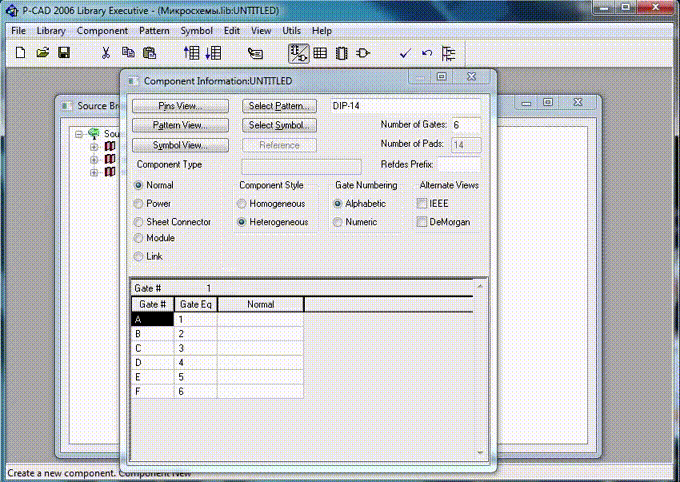680x482 pixels.
Task: Click the Cut scissors icon
Action: (105, 53)
